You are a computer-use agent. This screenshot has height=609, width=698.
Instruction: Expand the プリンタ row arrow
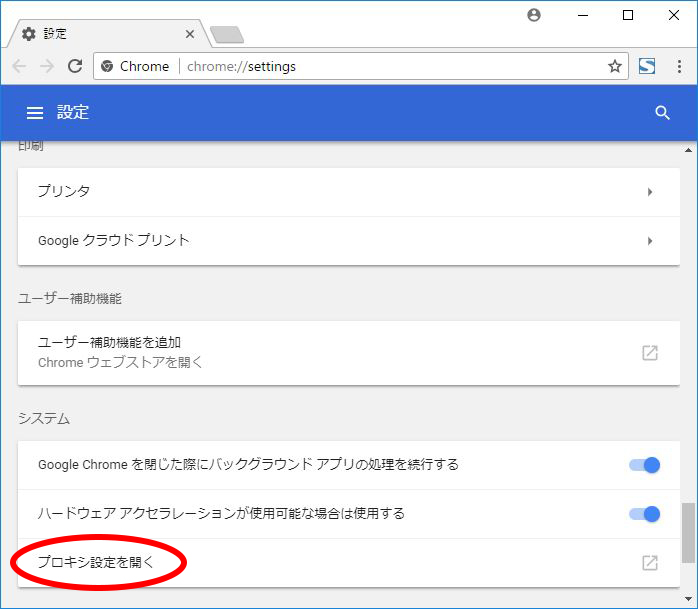[x=649, y=192]
